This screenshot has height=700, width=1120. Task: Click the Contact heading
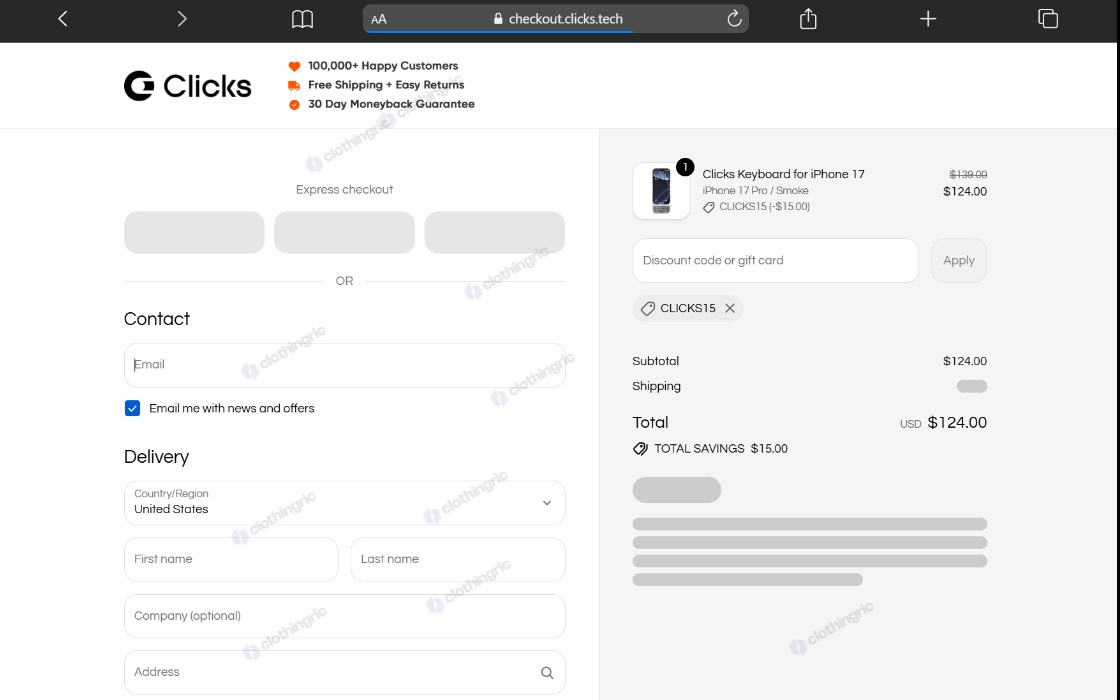[156, 319]
